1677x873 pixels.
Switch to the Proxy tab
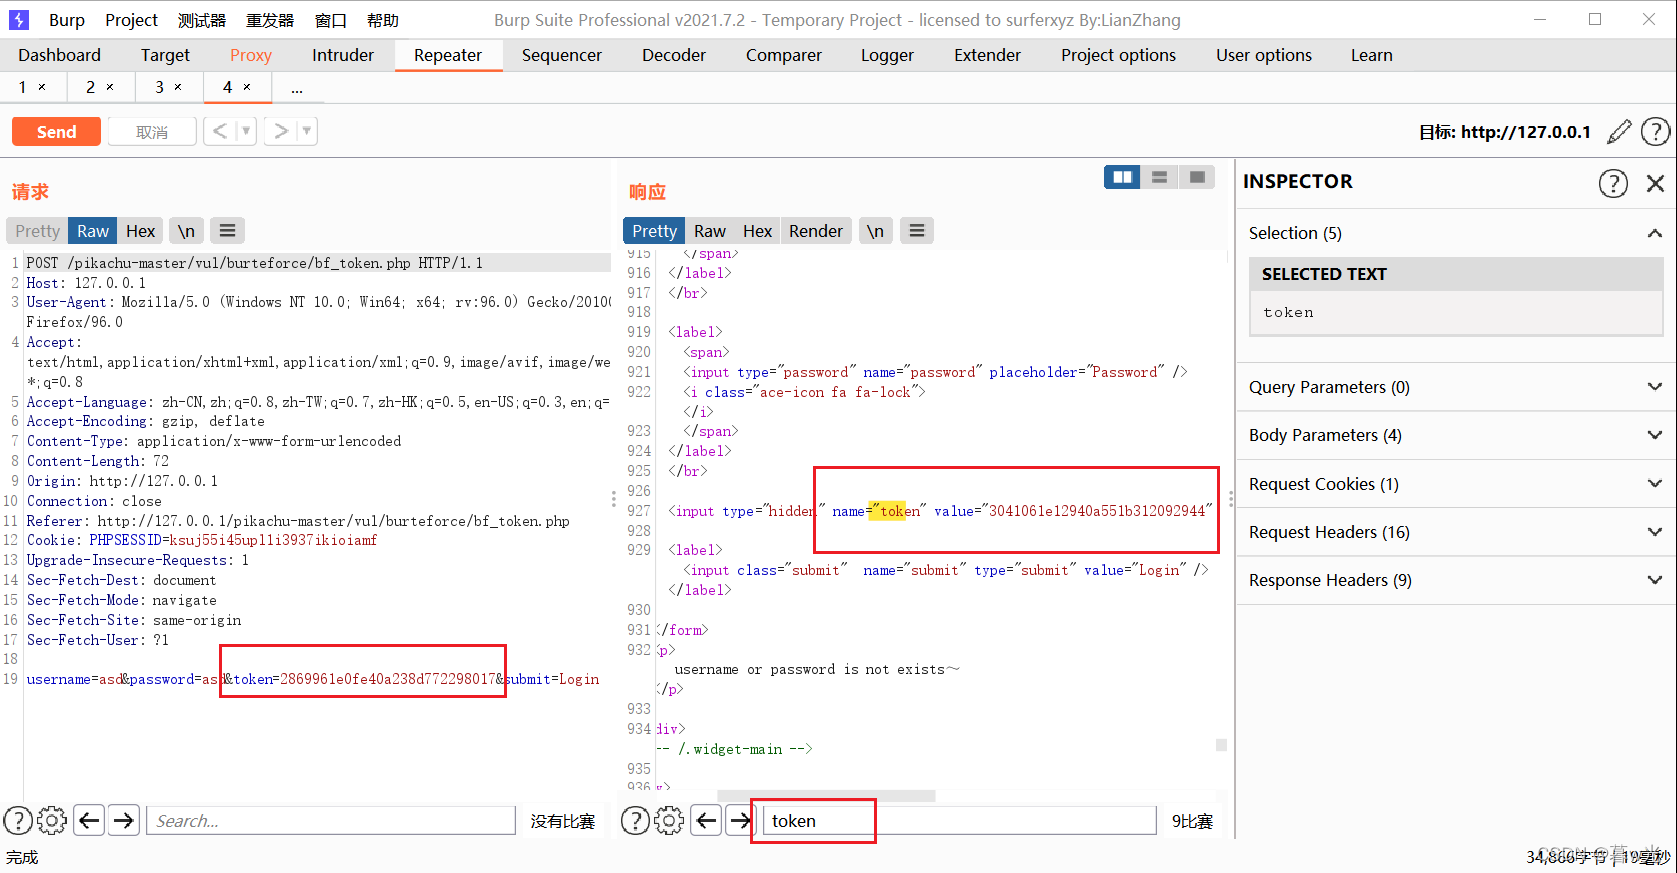pos(250,55)
